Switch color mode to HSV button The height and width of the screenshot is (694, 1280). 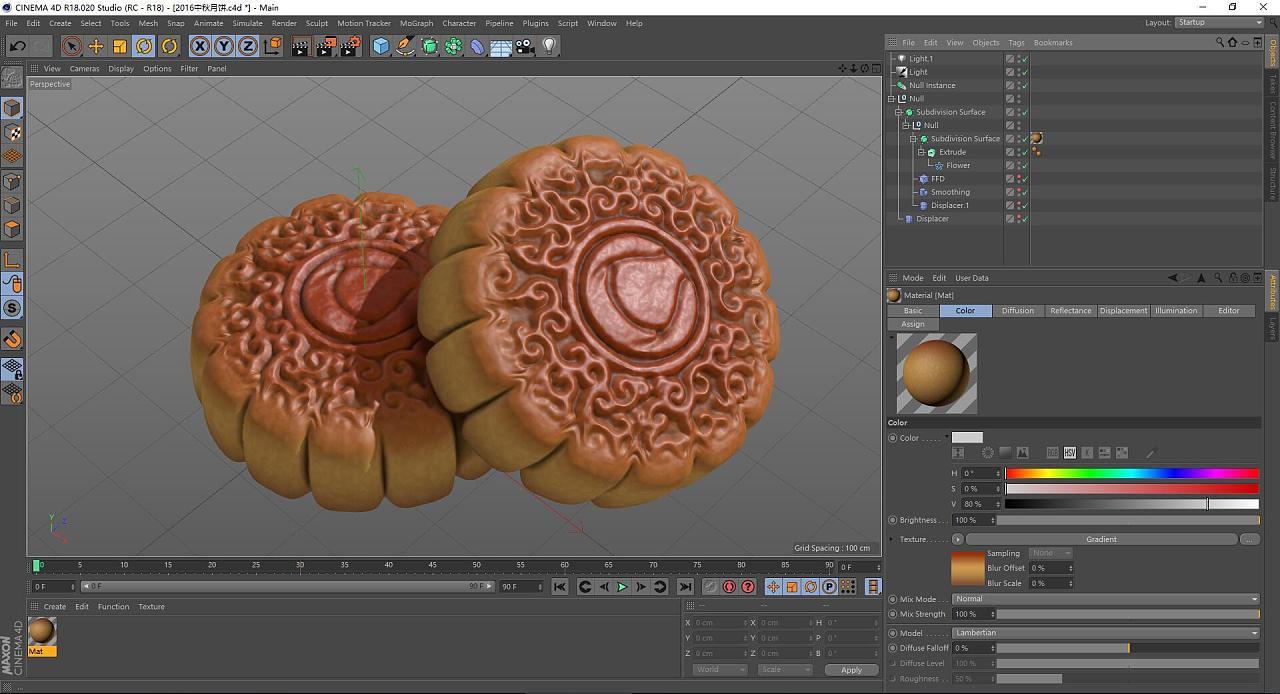point(1070,453)
